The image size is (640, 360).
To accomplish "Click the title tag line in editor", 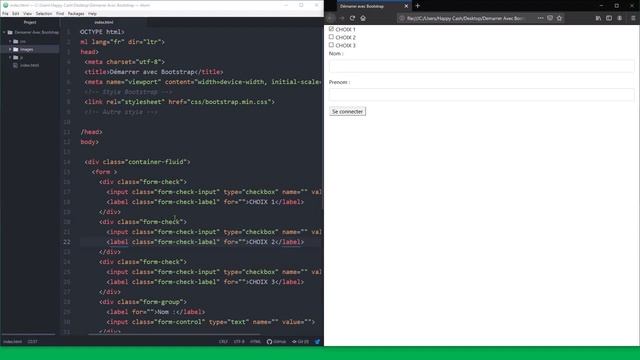I will coord(154,72).
